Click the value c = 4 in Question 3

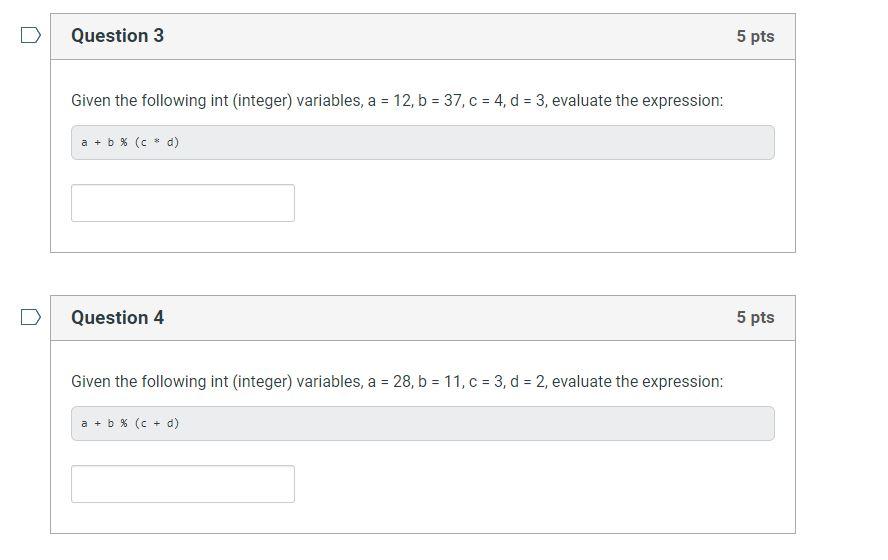pyautogui.click(x=486, y=101)
